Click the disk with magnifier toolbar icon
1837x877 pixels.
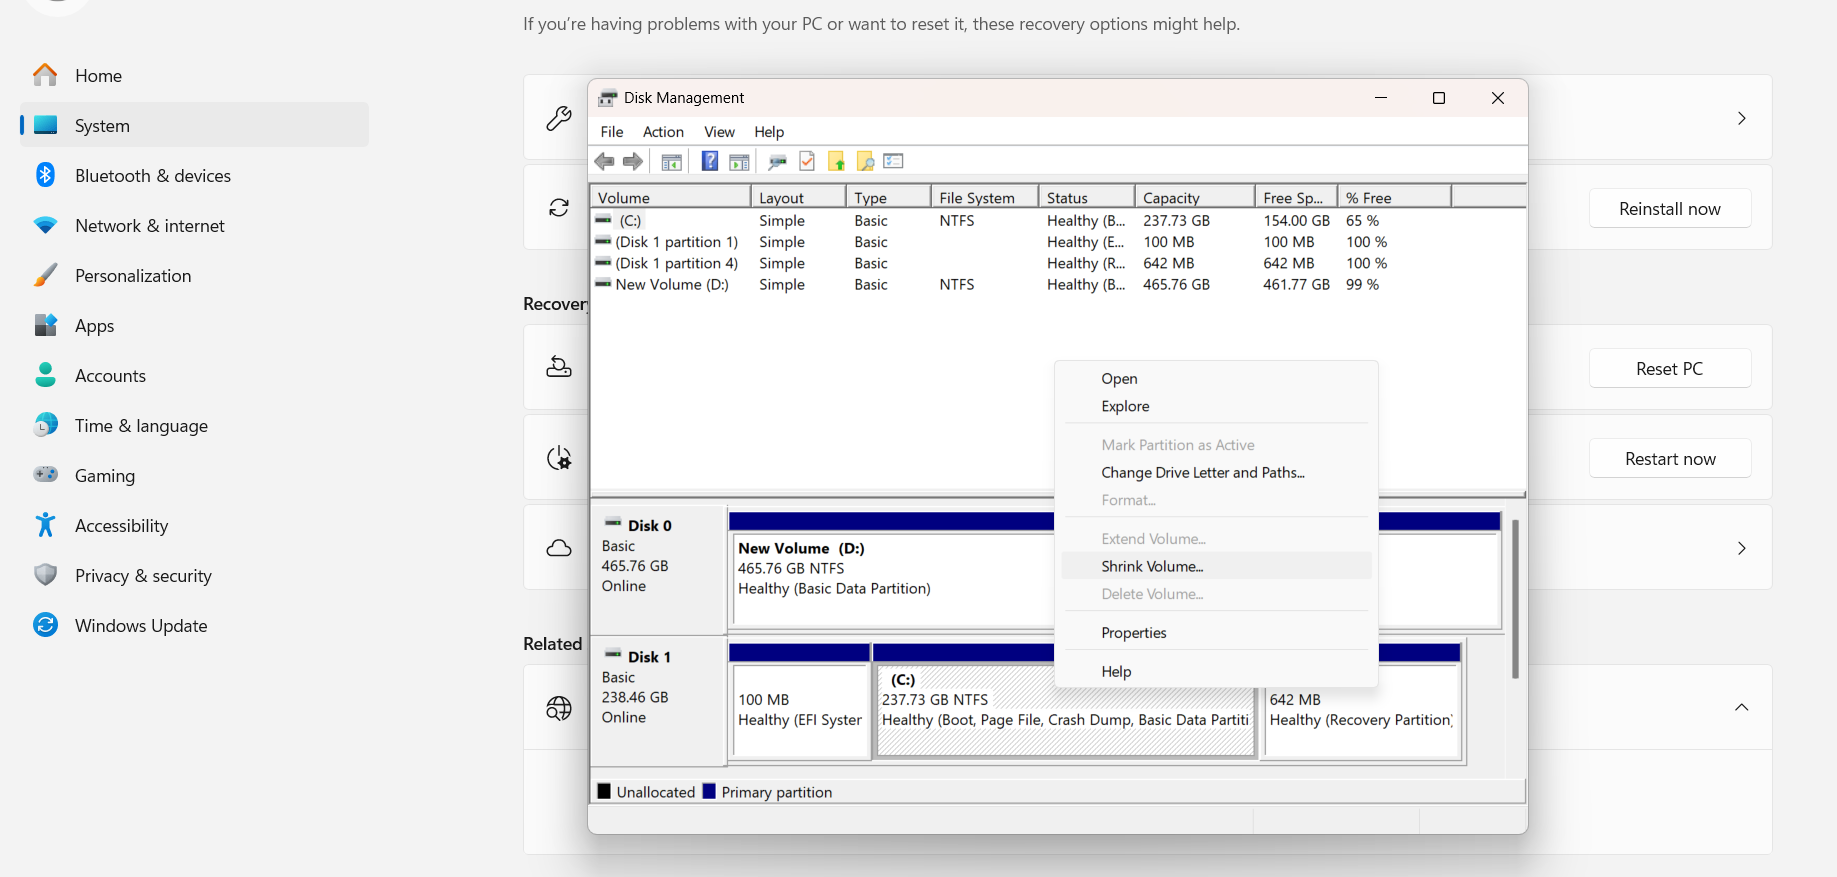coord(777,161)
